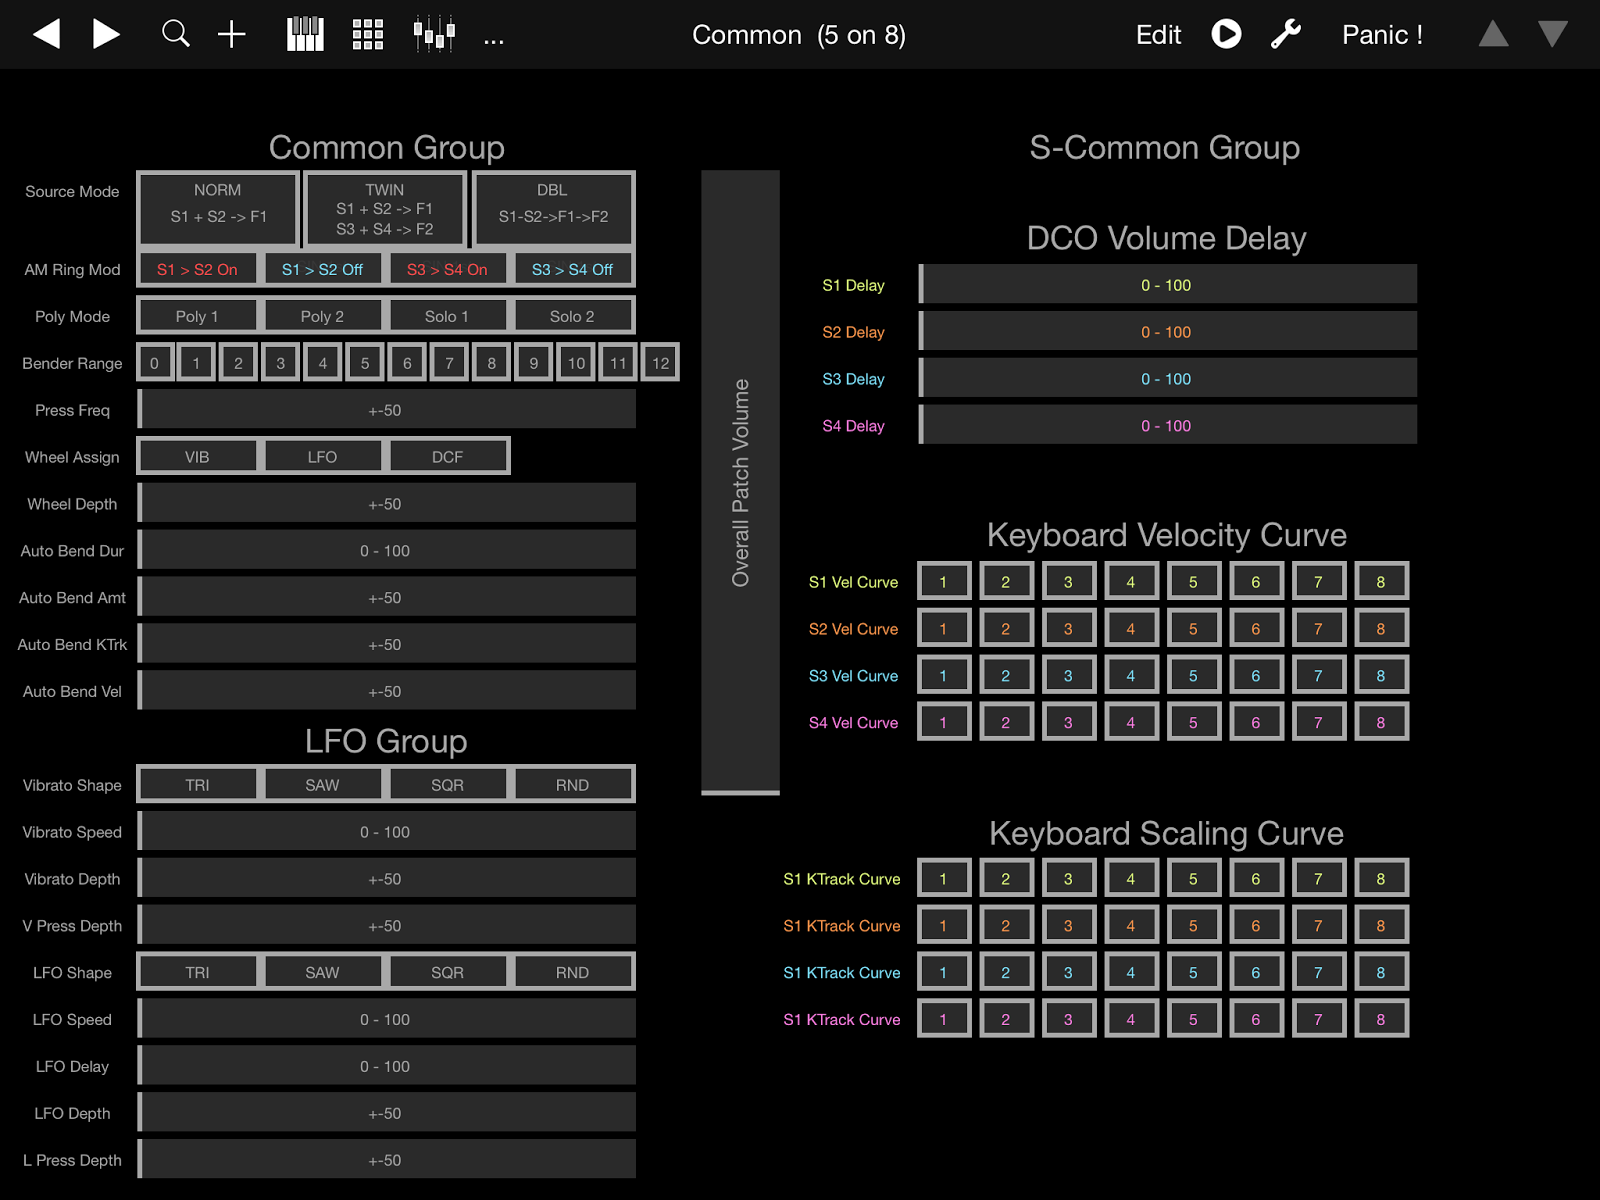The image size is (1600, 1200).
Task: Go to next page with right arrow
Action: point(106,35)
